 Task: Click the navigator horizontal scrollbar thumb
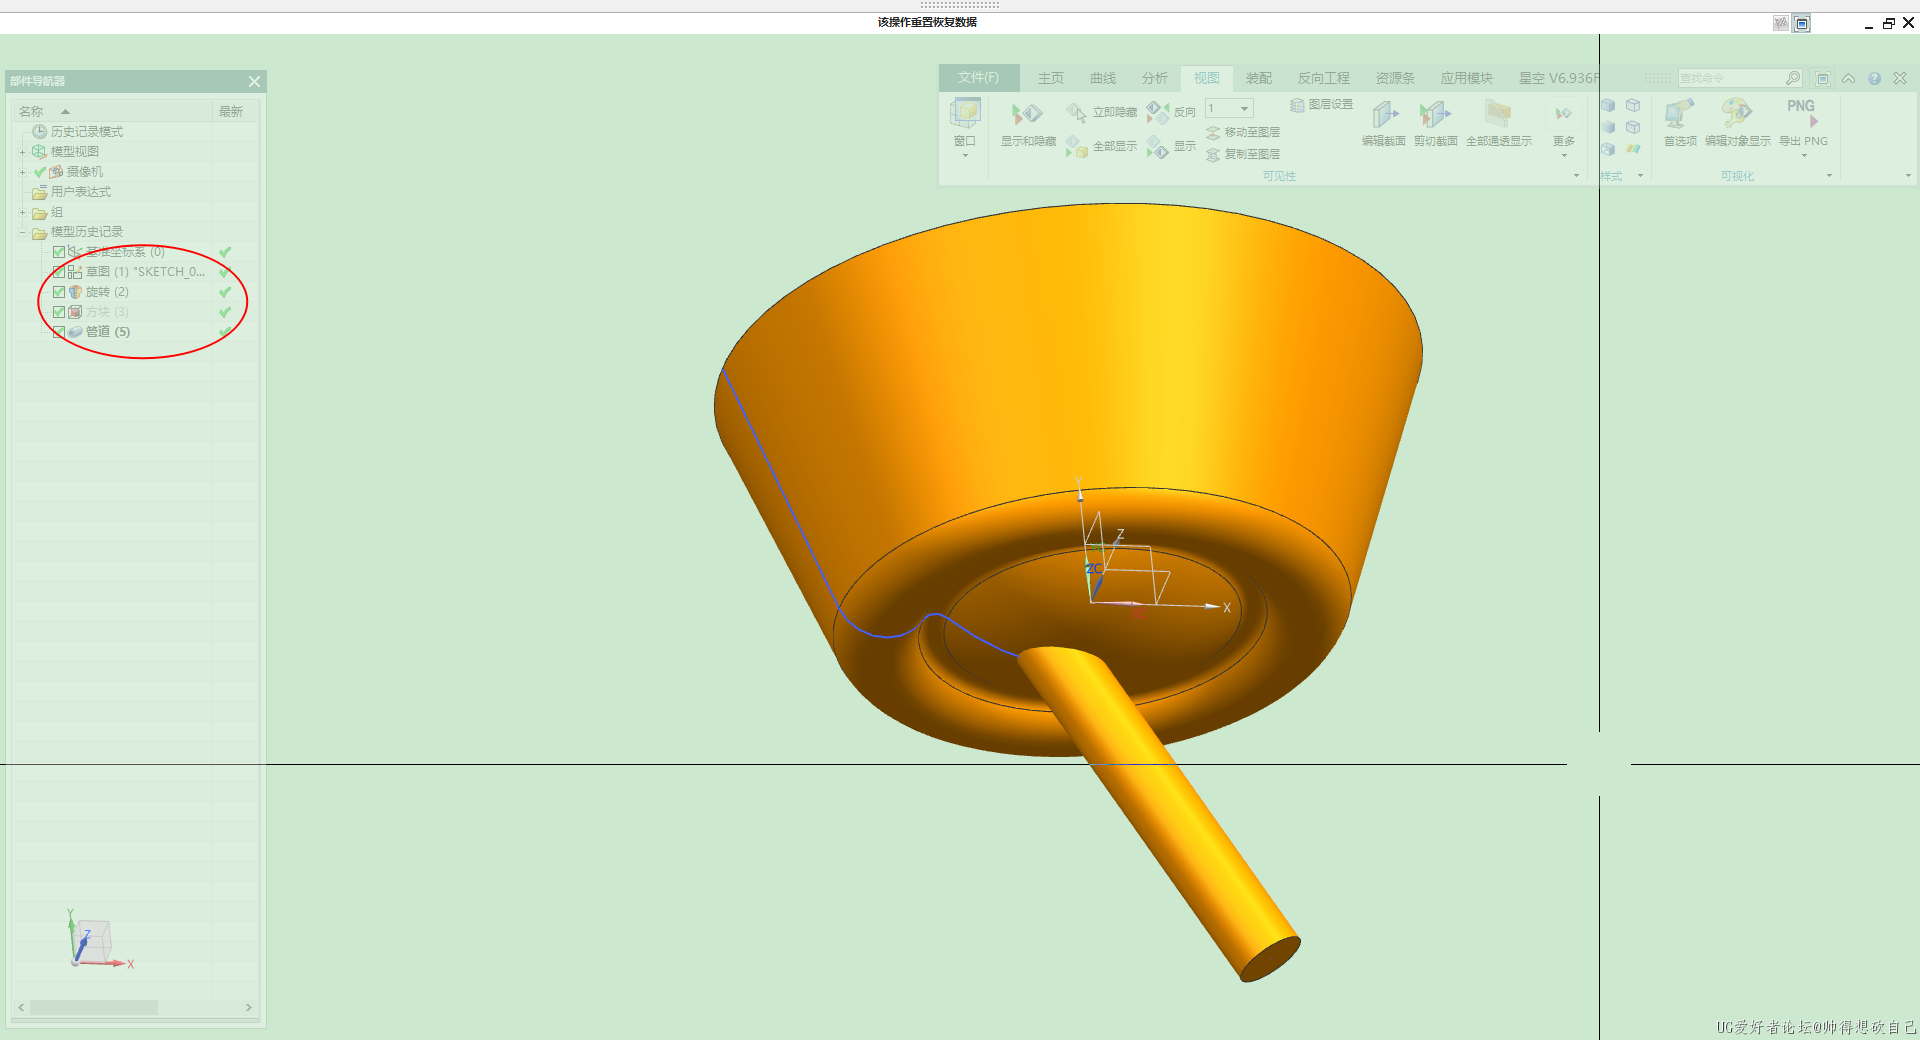pos(94,1008)
